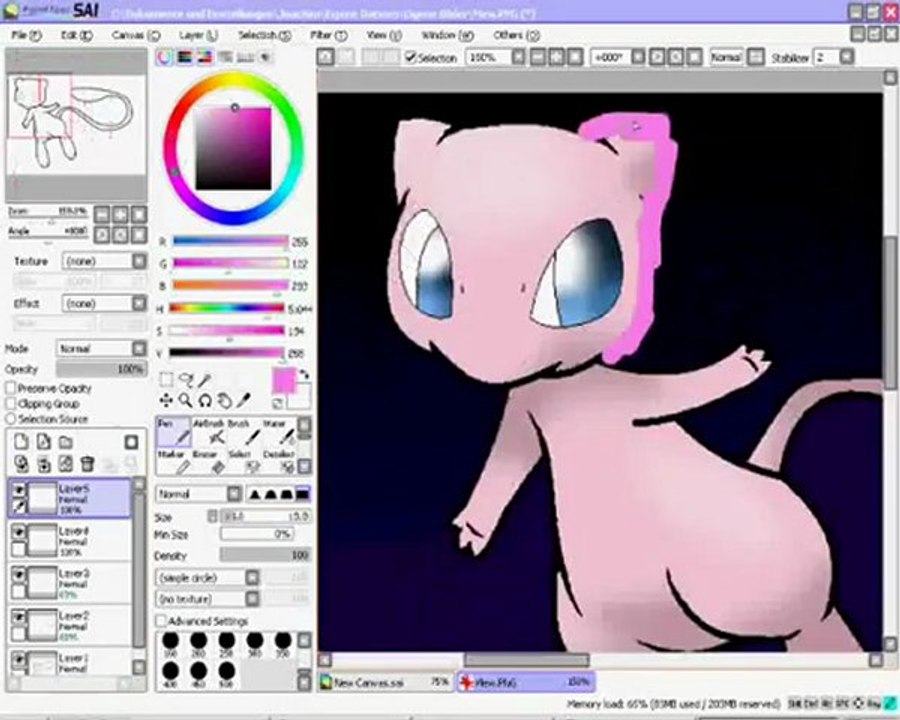Image resolution: width=900 pixels, height=720 pixels.
Task: Hide Layer3 with its eye icon
Action: pyautogui.click(x=19, y=575)
